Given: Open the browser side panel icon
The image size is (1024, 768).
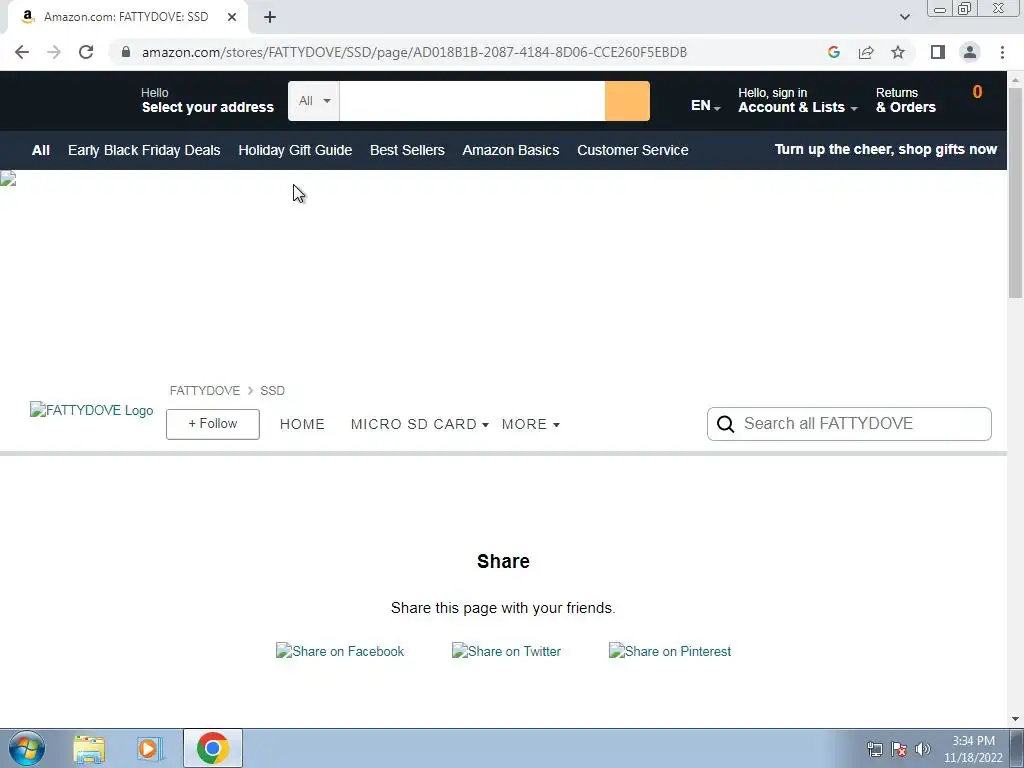Looking at the screenshot, I should (938, 52).
